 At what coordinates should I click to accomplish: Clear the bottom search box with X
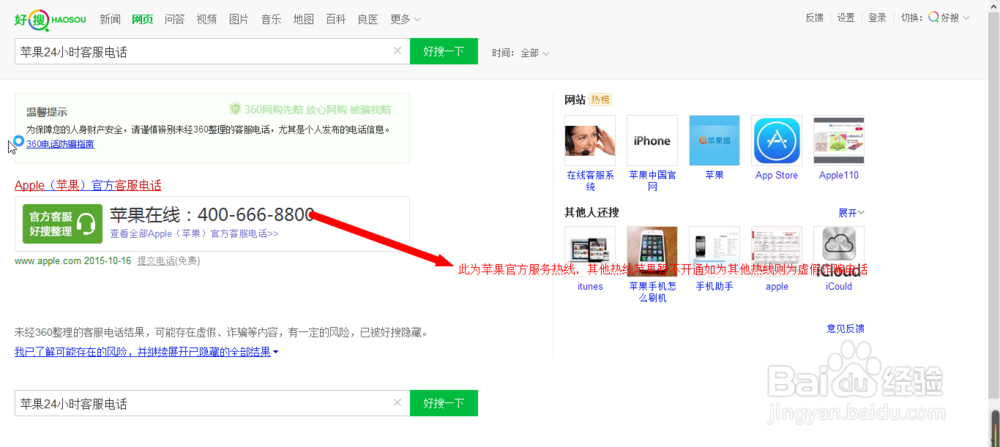[x=397, y=402]
